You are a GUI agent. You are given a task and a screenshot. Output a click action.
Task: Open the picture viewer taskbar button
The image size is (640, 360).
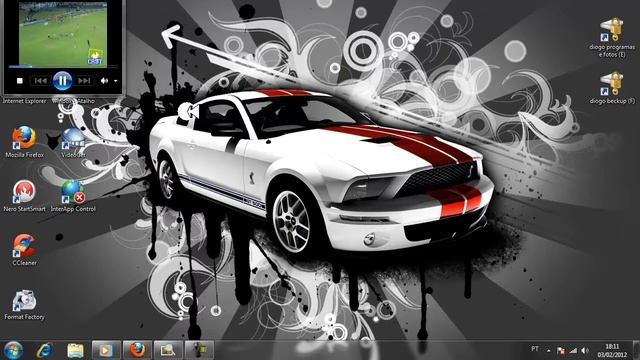tap(168, 350)
